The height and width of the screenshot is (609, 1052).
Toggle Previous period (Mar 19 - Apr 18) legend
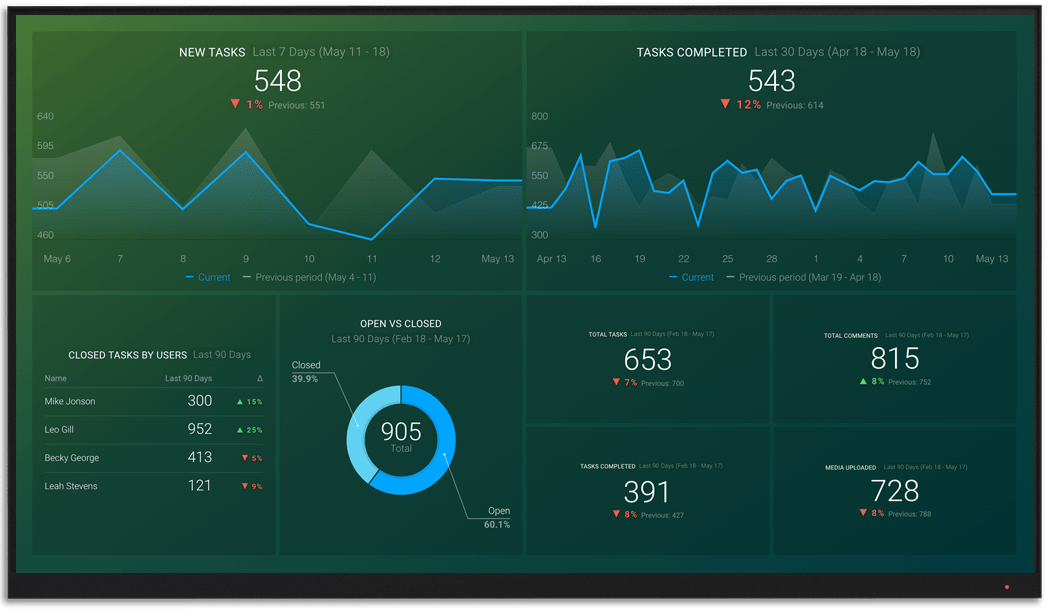(803, 277)
